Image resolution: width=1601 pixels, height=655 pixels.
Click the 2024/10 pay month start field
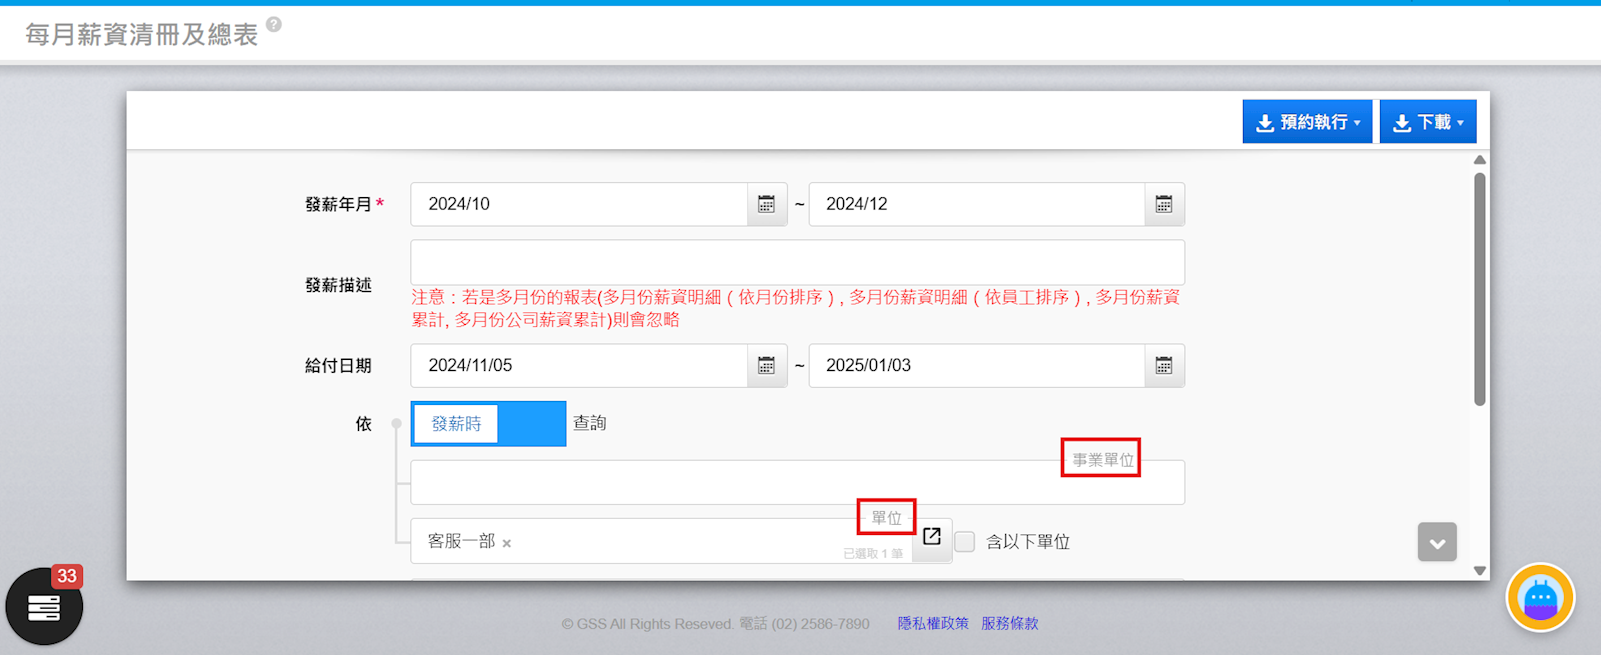click(578, 204)
